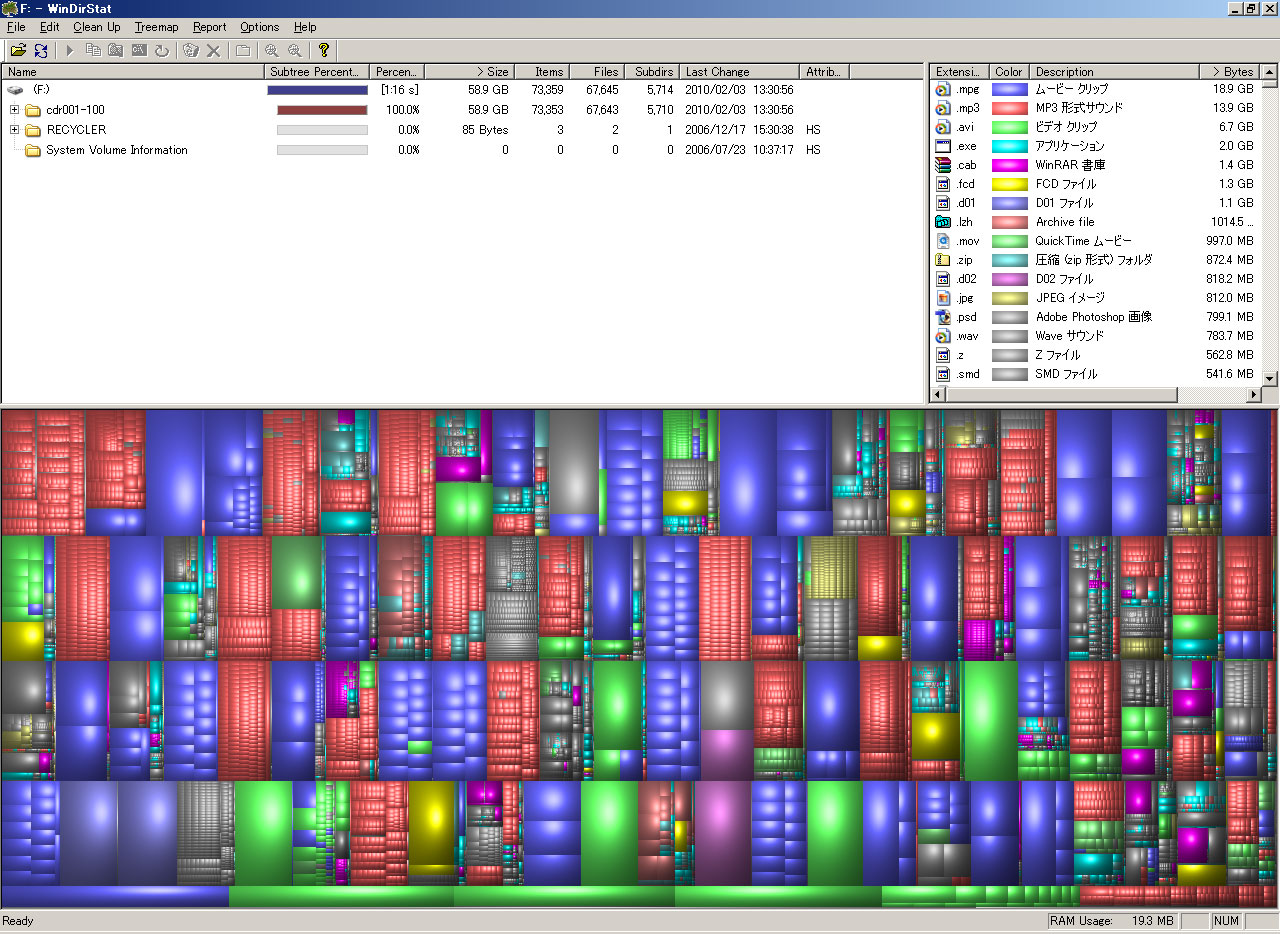Viewport: 1280px width, 934px height.
Task: Click the extension list scroll down arrow
Action: (x=1270, y=378)
